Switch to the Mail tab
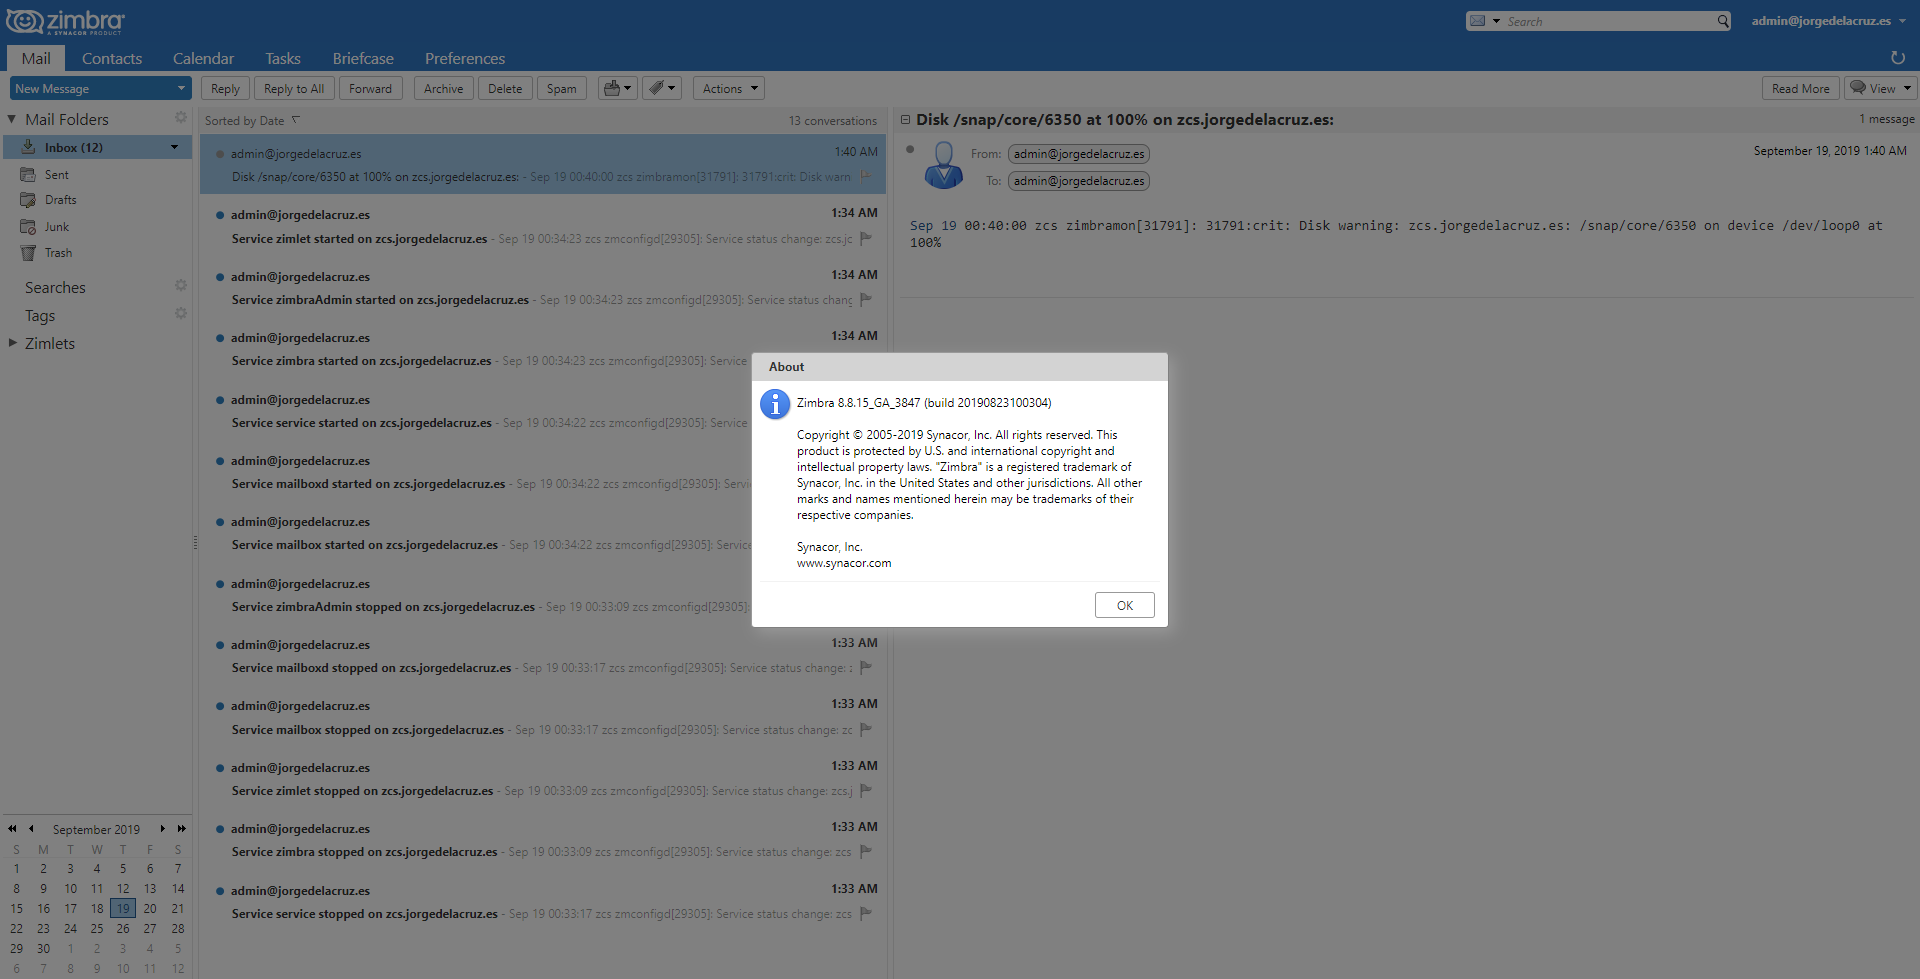Viewport: 1920px width, 979px height. [x=36, y=58]
